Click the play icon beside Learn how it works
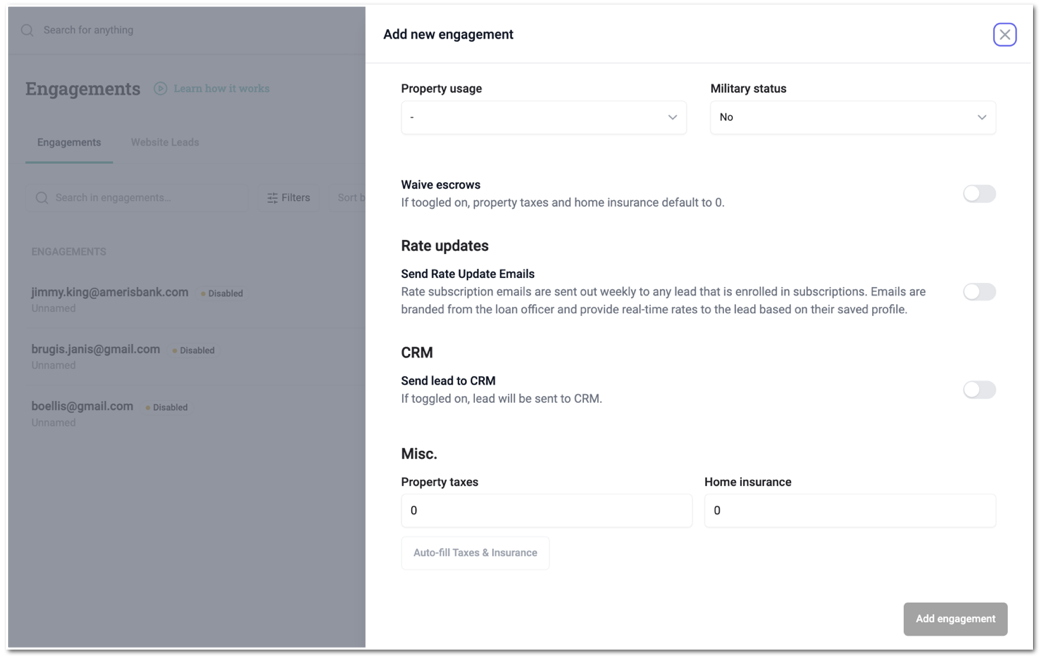This screenshot has width=1042, height=660. 160,88
